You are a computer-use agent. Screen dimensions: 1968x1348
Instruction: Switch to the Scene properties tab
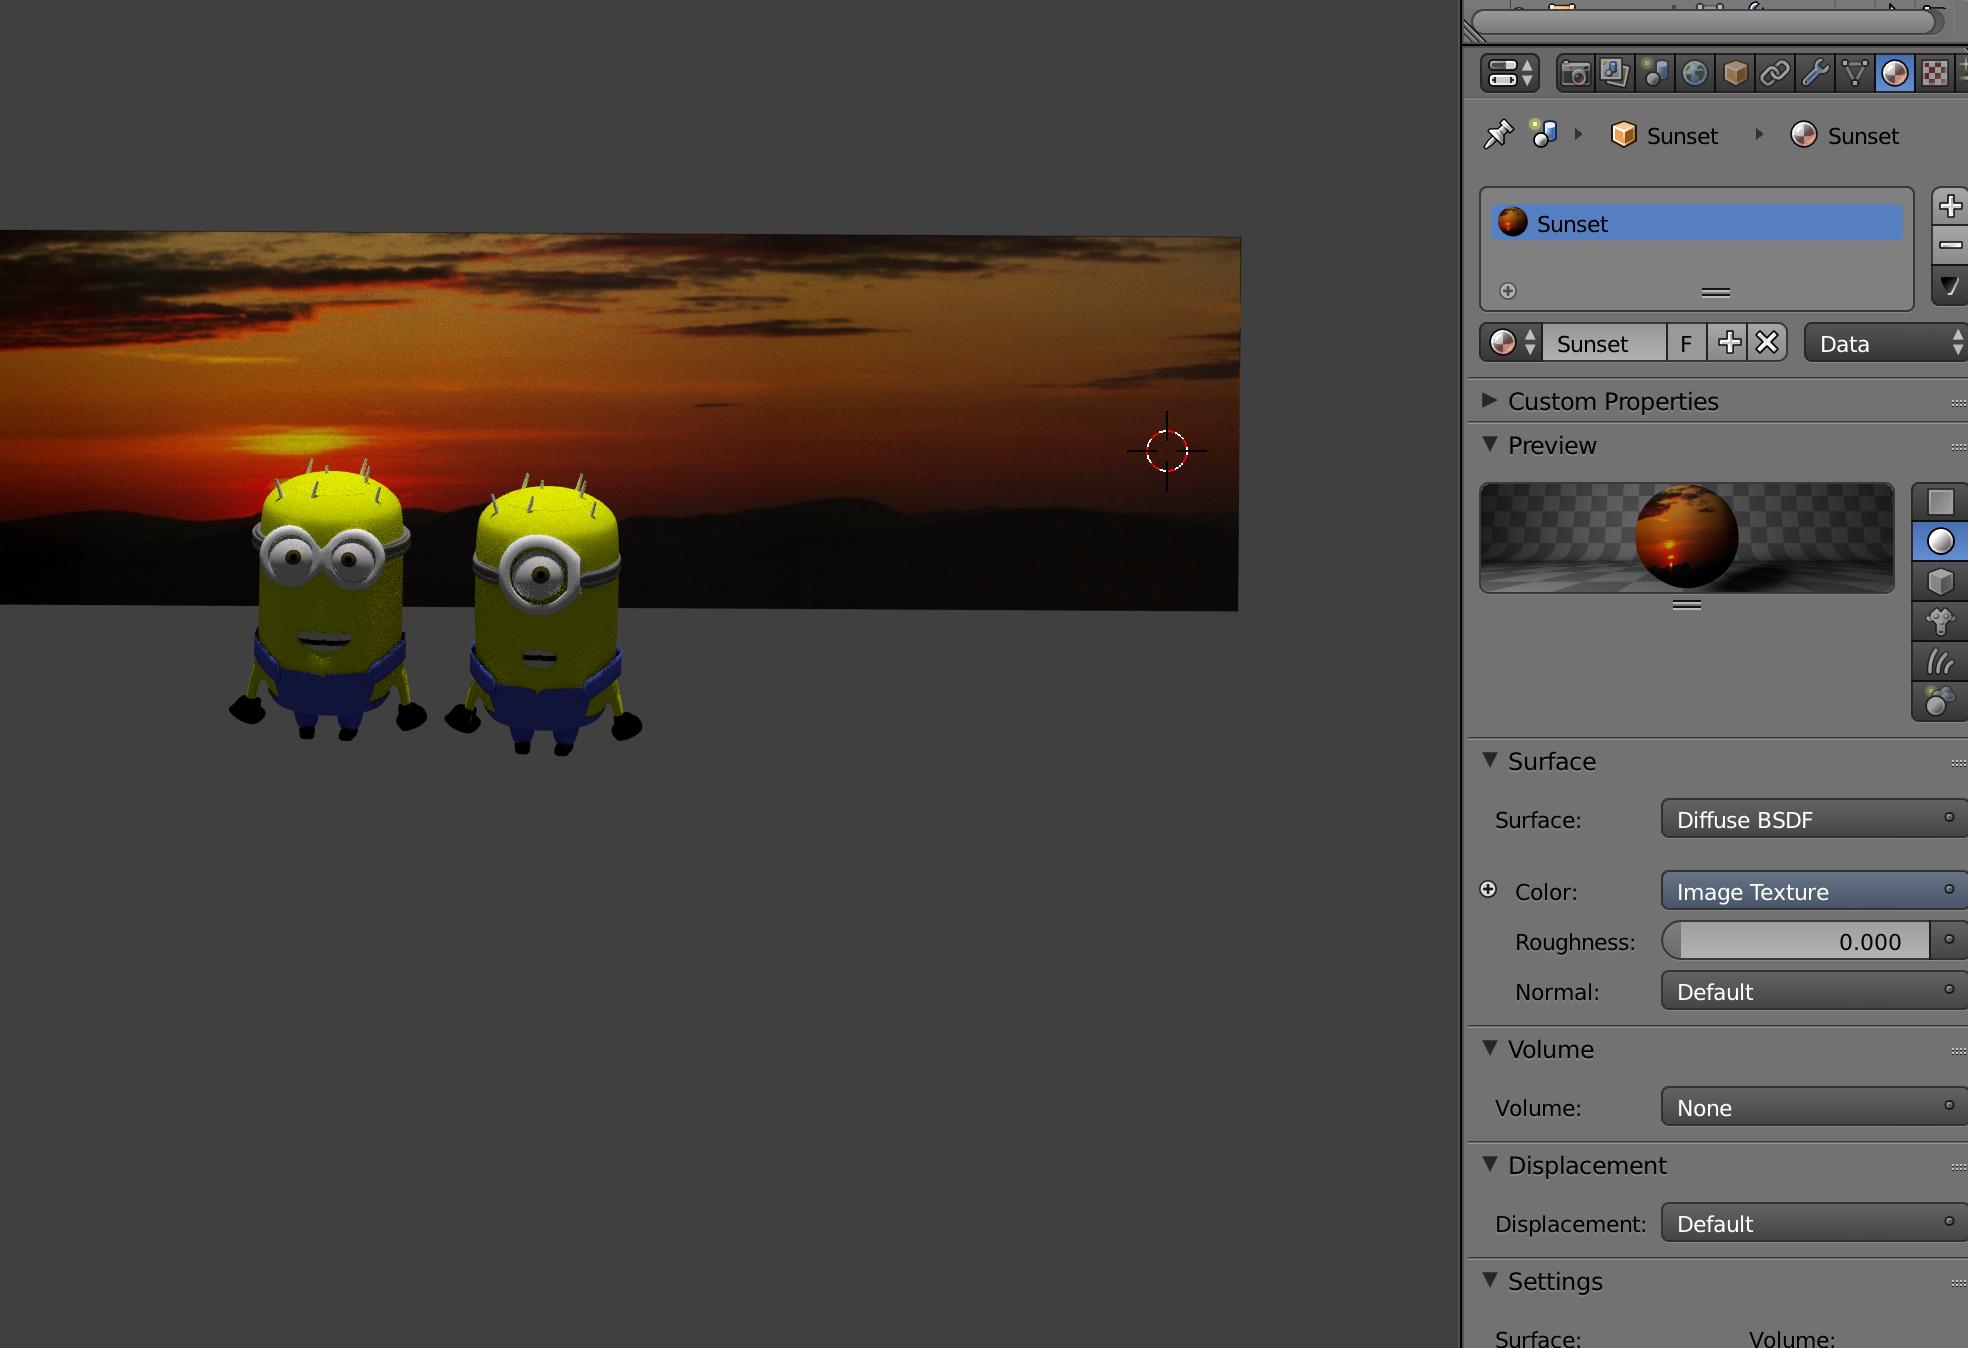click(1655, 73)
